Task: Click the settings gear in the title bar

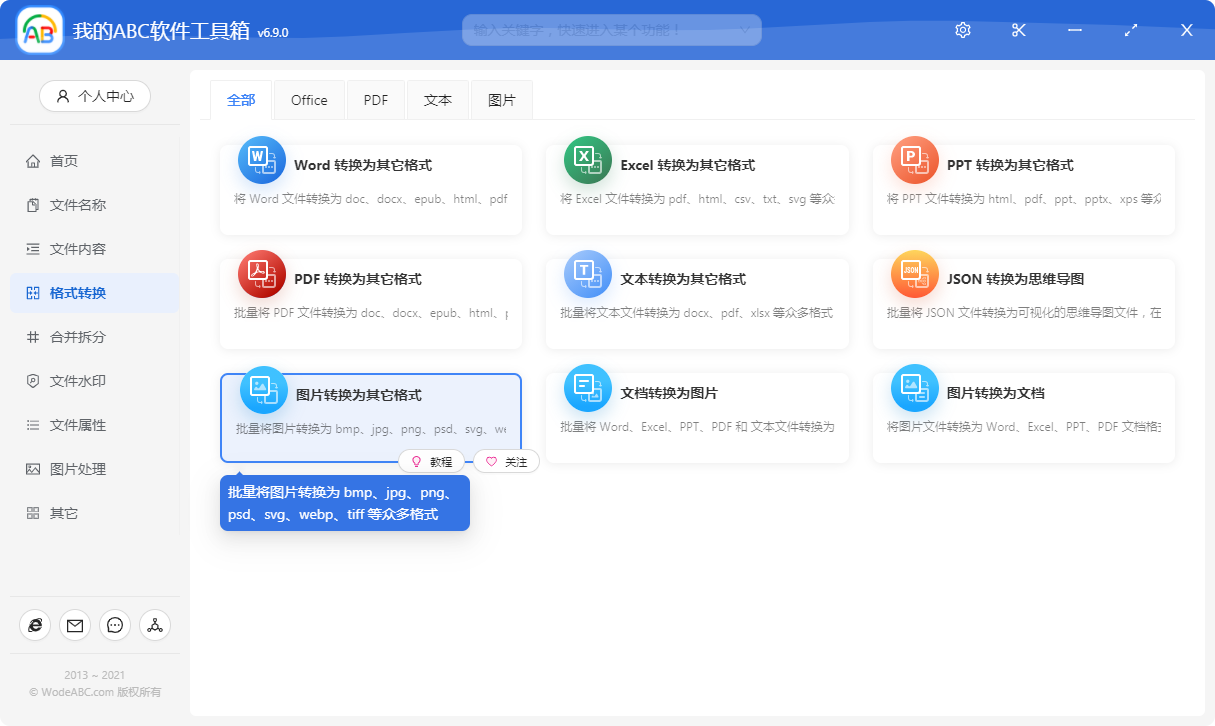Action: coord(962,30)
